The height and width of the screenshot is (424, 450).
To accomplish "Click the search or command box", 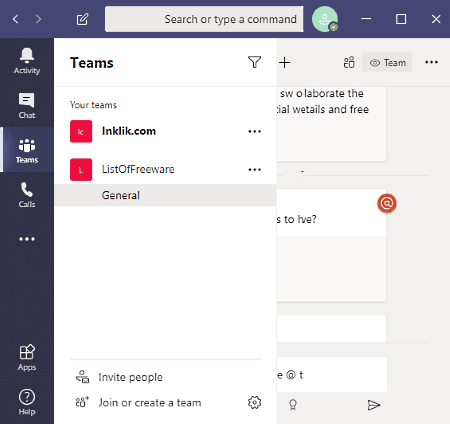I will pyautogui.click(x=204, y=19).
